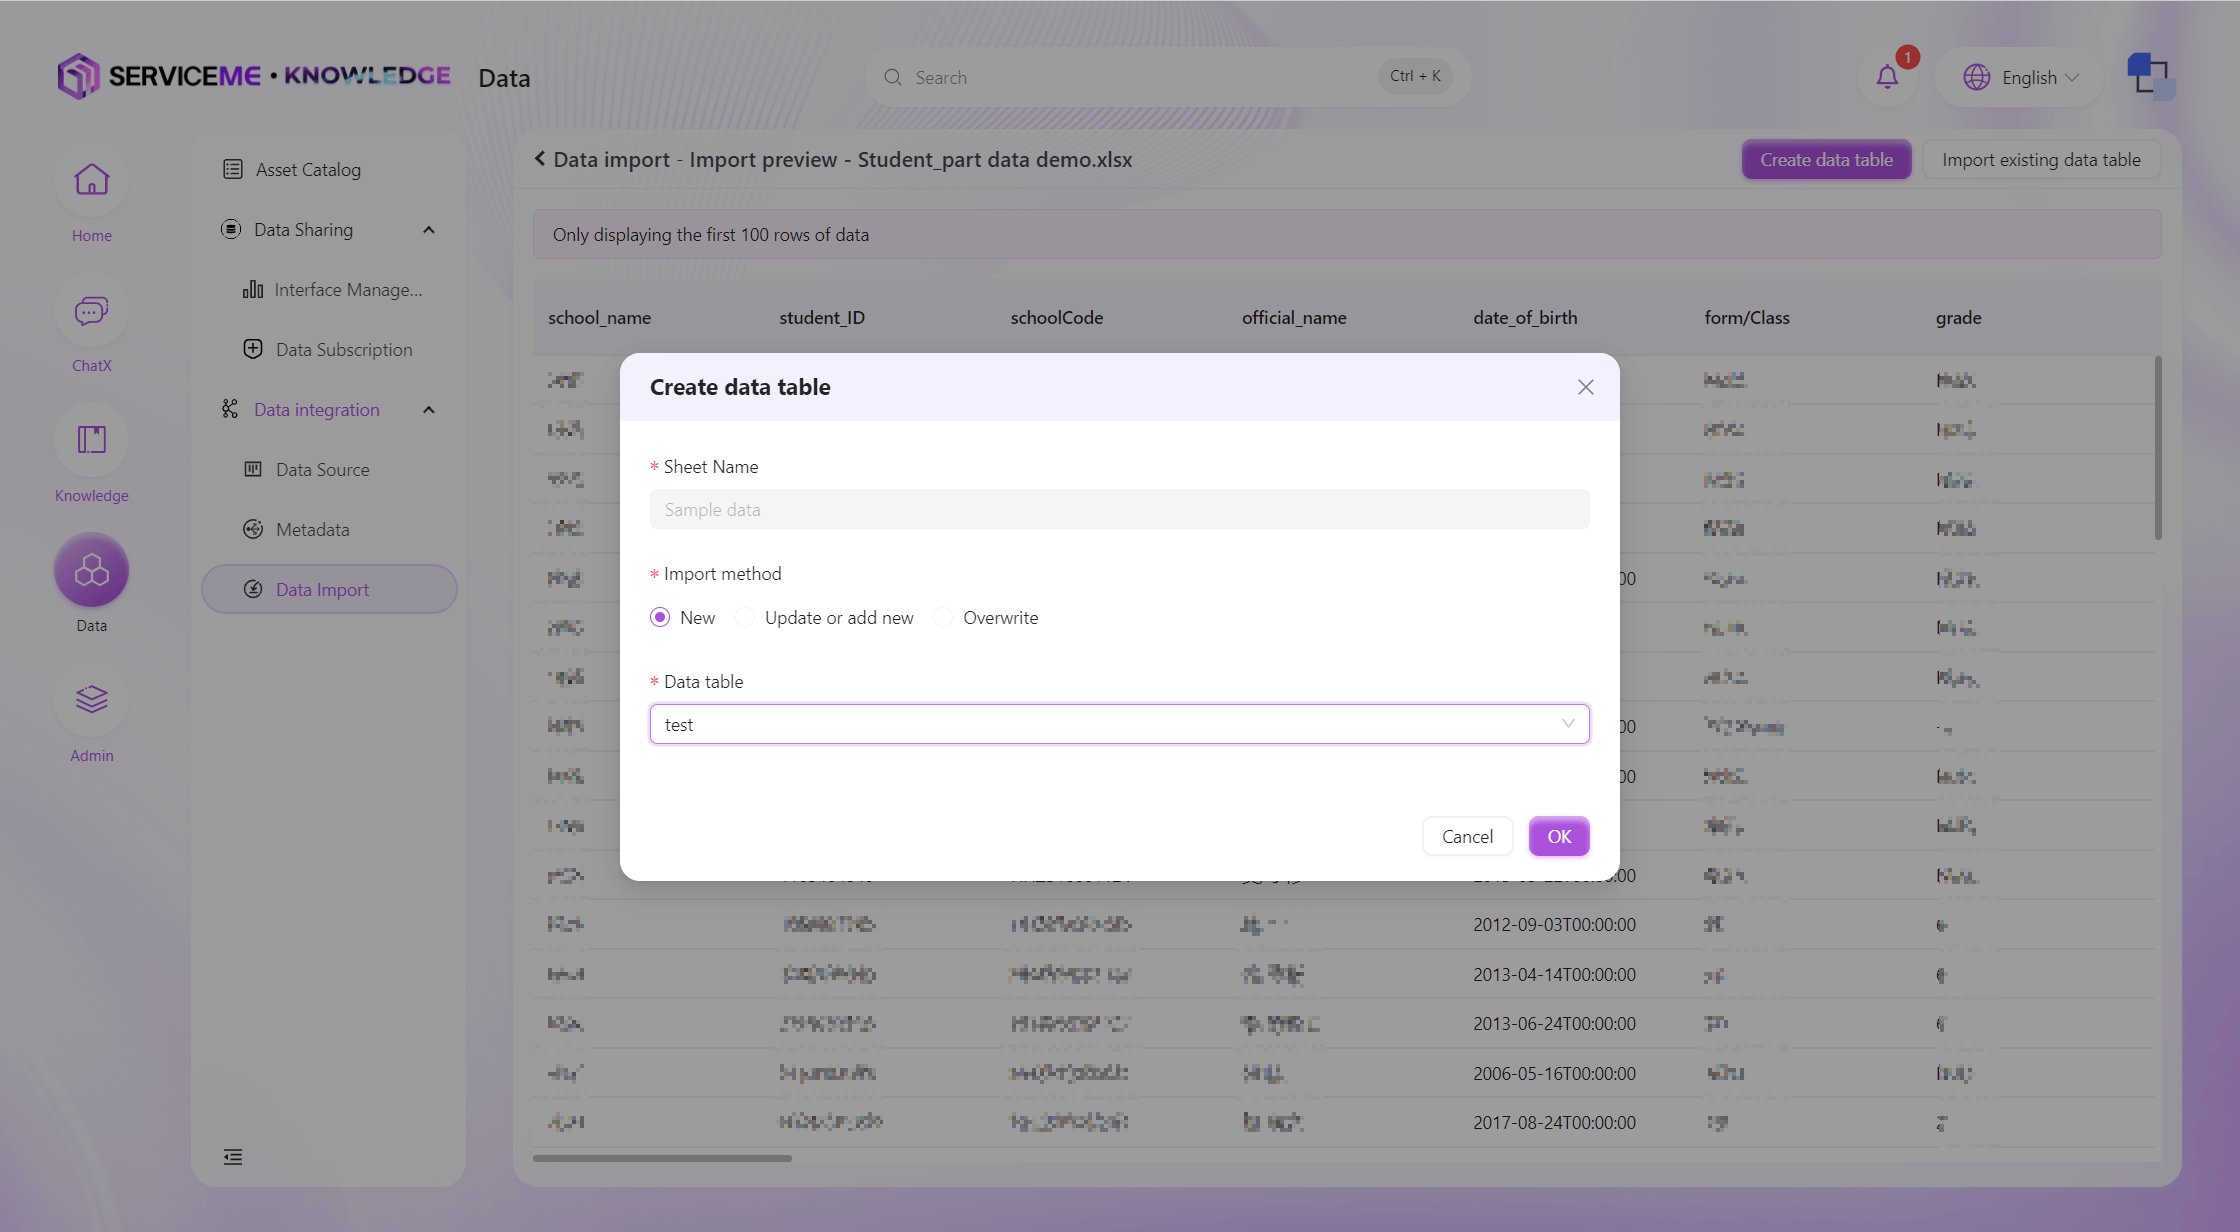
Task: Open the Data Source menu item
Action: coord(322,470)
